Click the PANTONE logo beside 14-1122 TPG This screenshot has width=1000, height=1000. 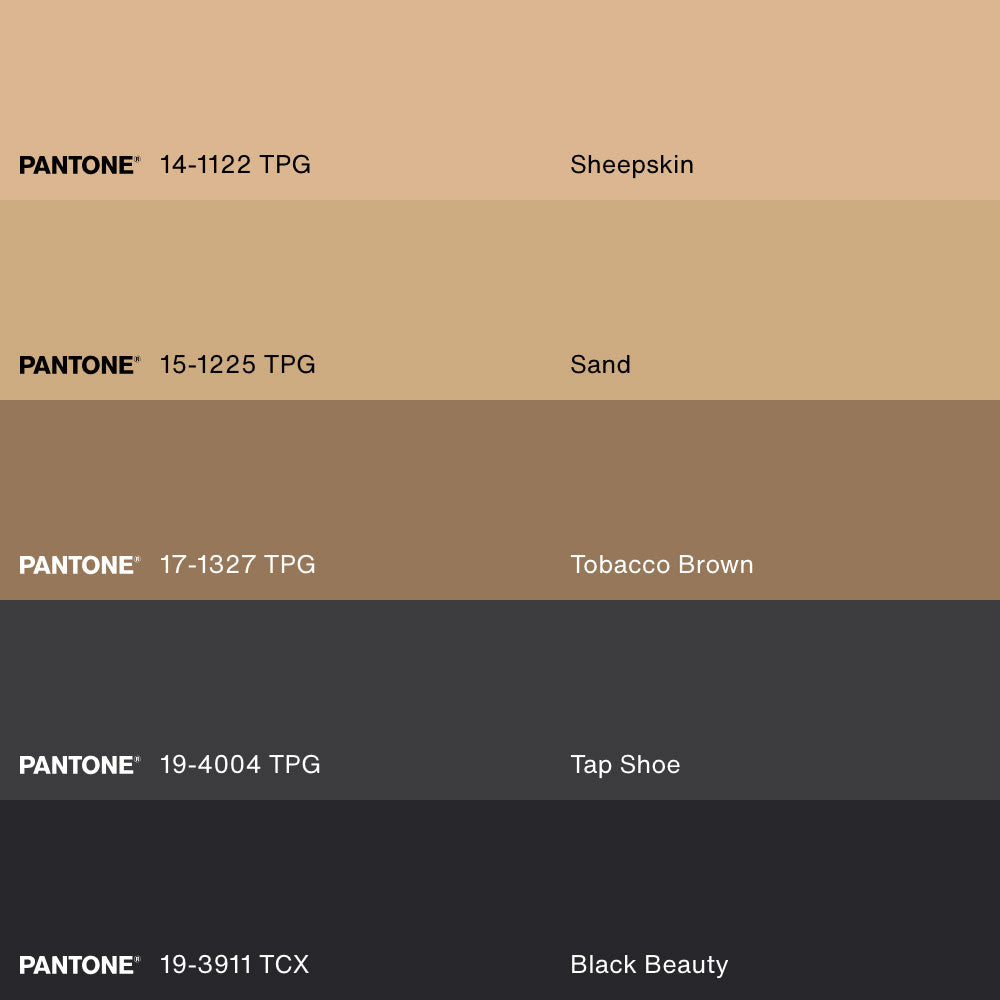click(79, 165)
